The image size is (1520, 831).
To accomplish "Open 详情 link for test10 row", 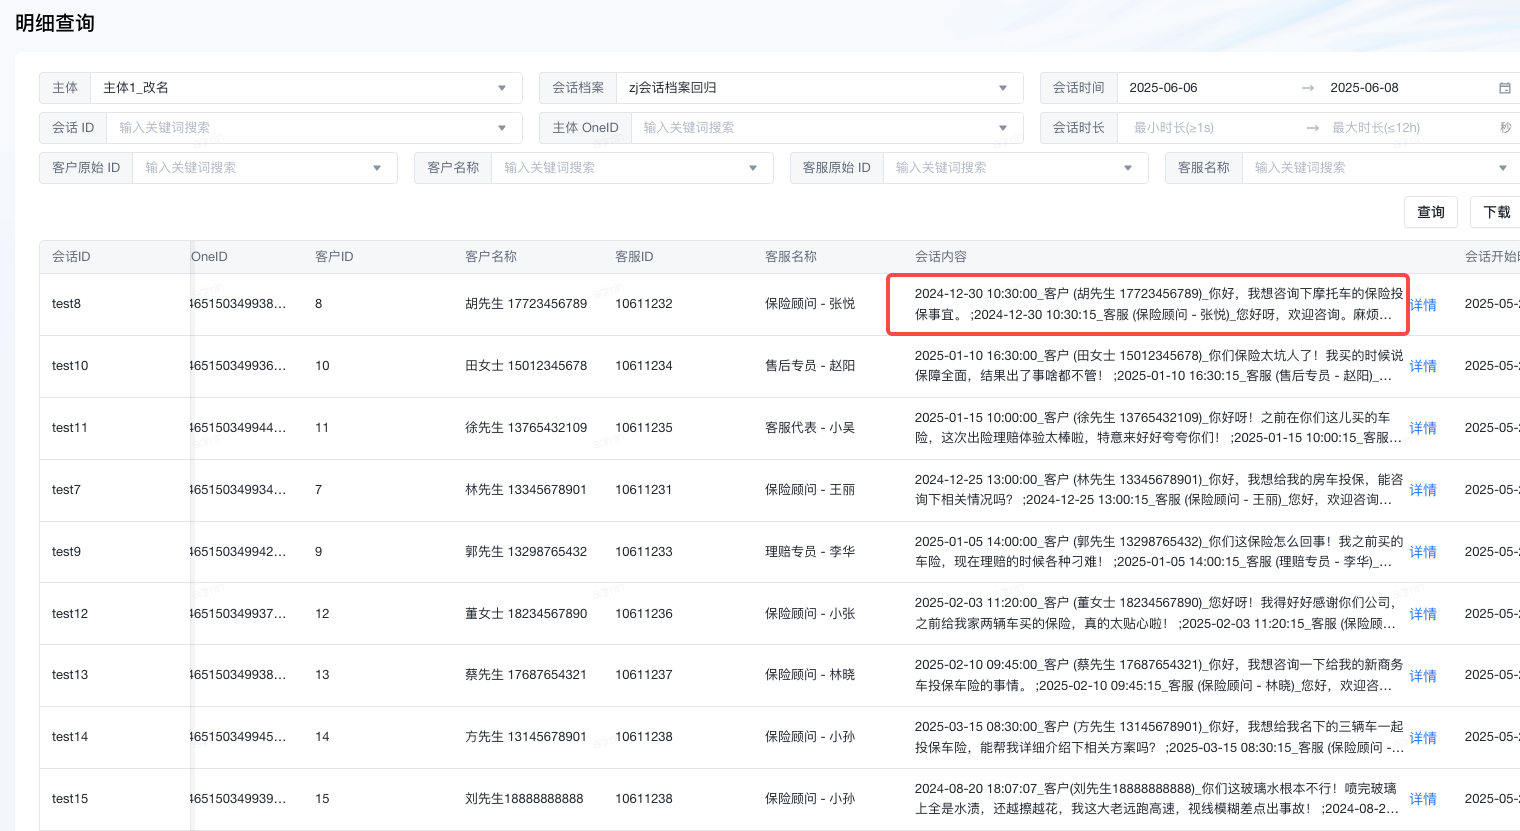I will click(1422, 366).
